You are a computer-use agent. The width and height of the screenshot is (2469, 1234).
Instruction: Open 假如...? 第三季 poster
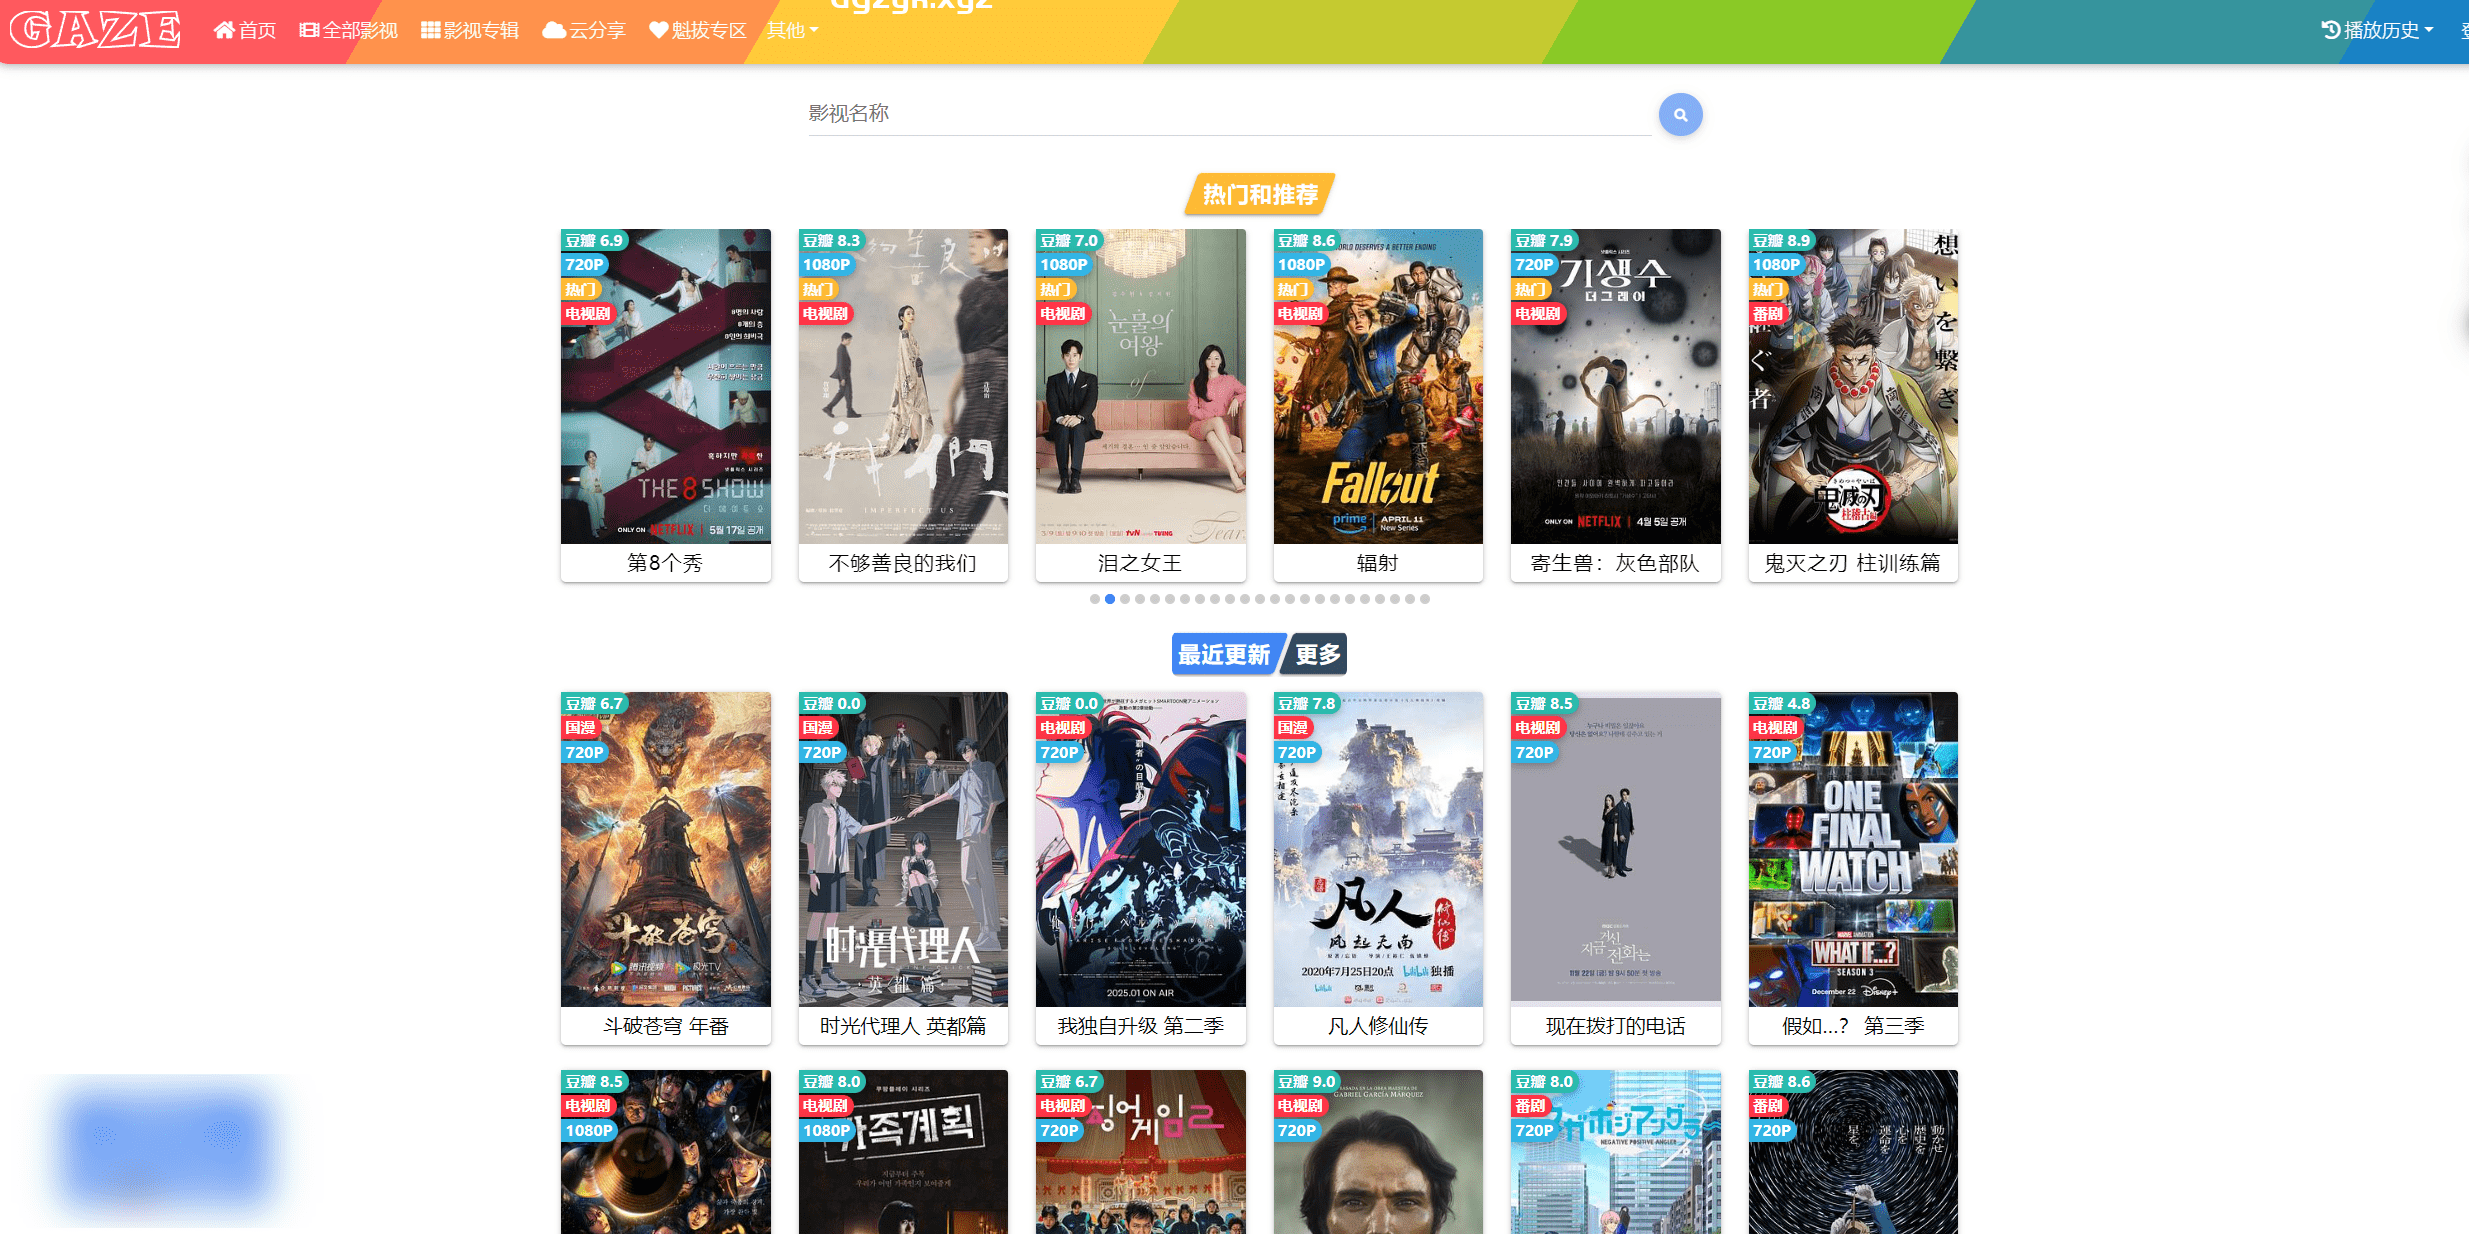tap(1853, 849)
